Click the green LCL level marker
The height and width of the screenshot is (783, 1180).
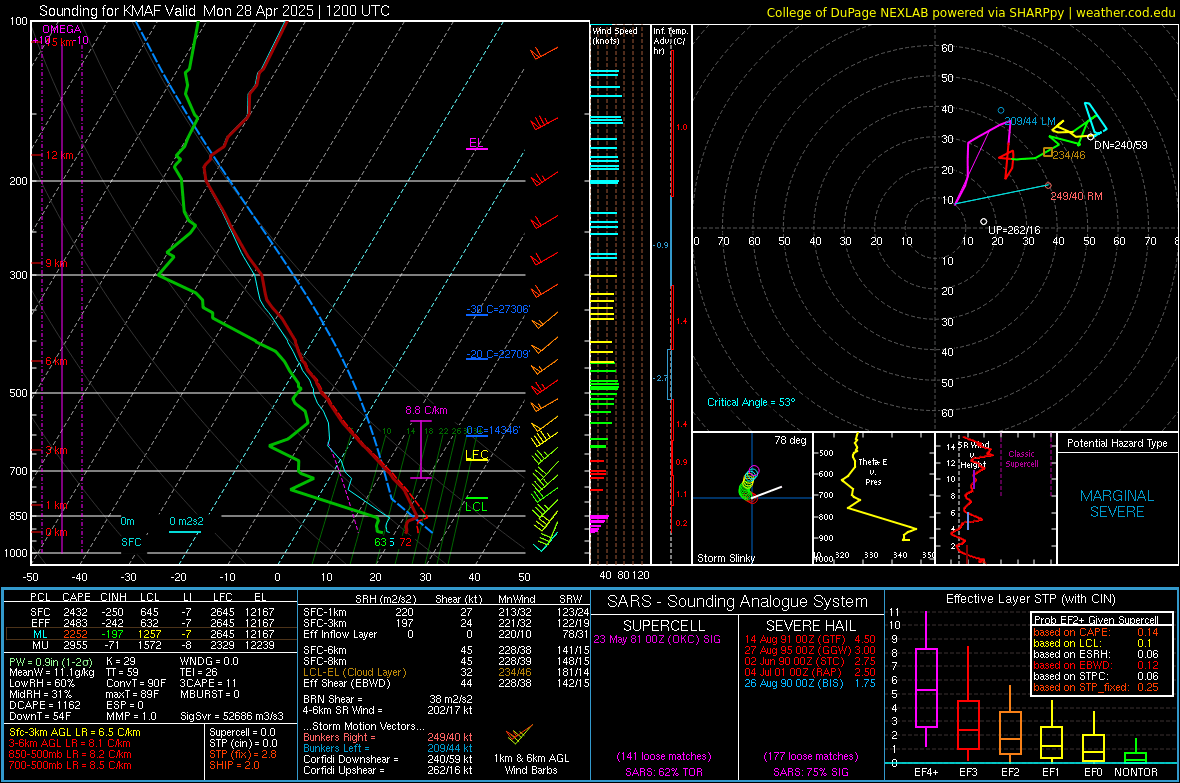click(476, 506)
